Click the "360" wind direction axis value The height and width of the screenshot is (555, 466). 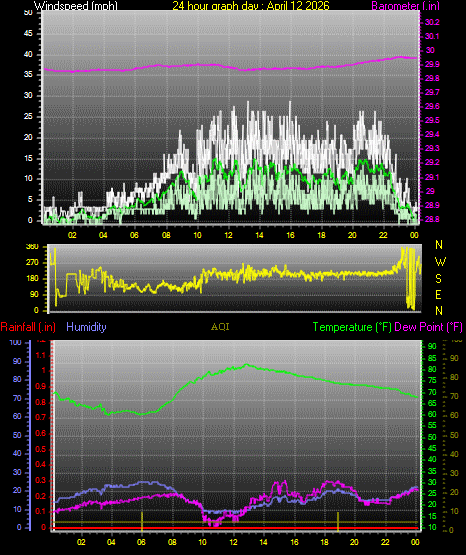point(32,247)
